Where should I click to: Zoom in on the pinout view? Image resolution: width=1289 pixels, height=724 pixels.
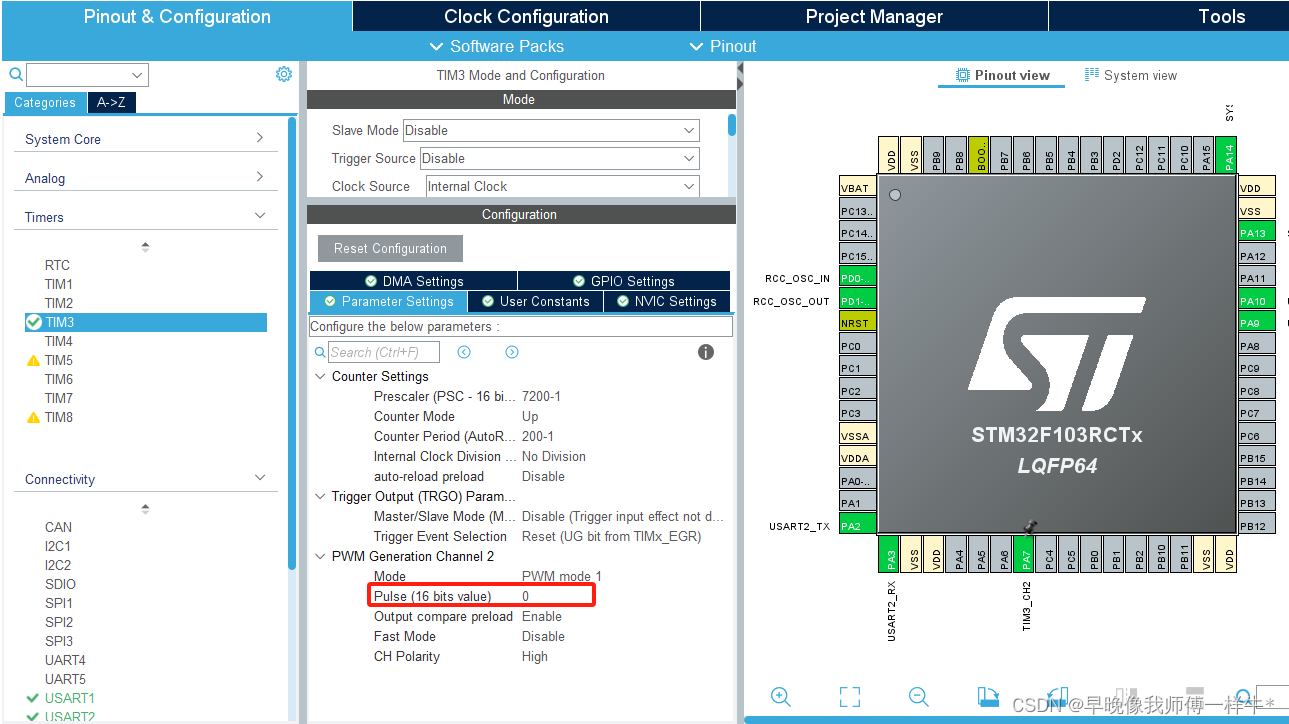781,697
